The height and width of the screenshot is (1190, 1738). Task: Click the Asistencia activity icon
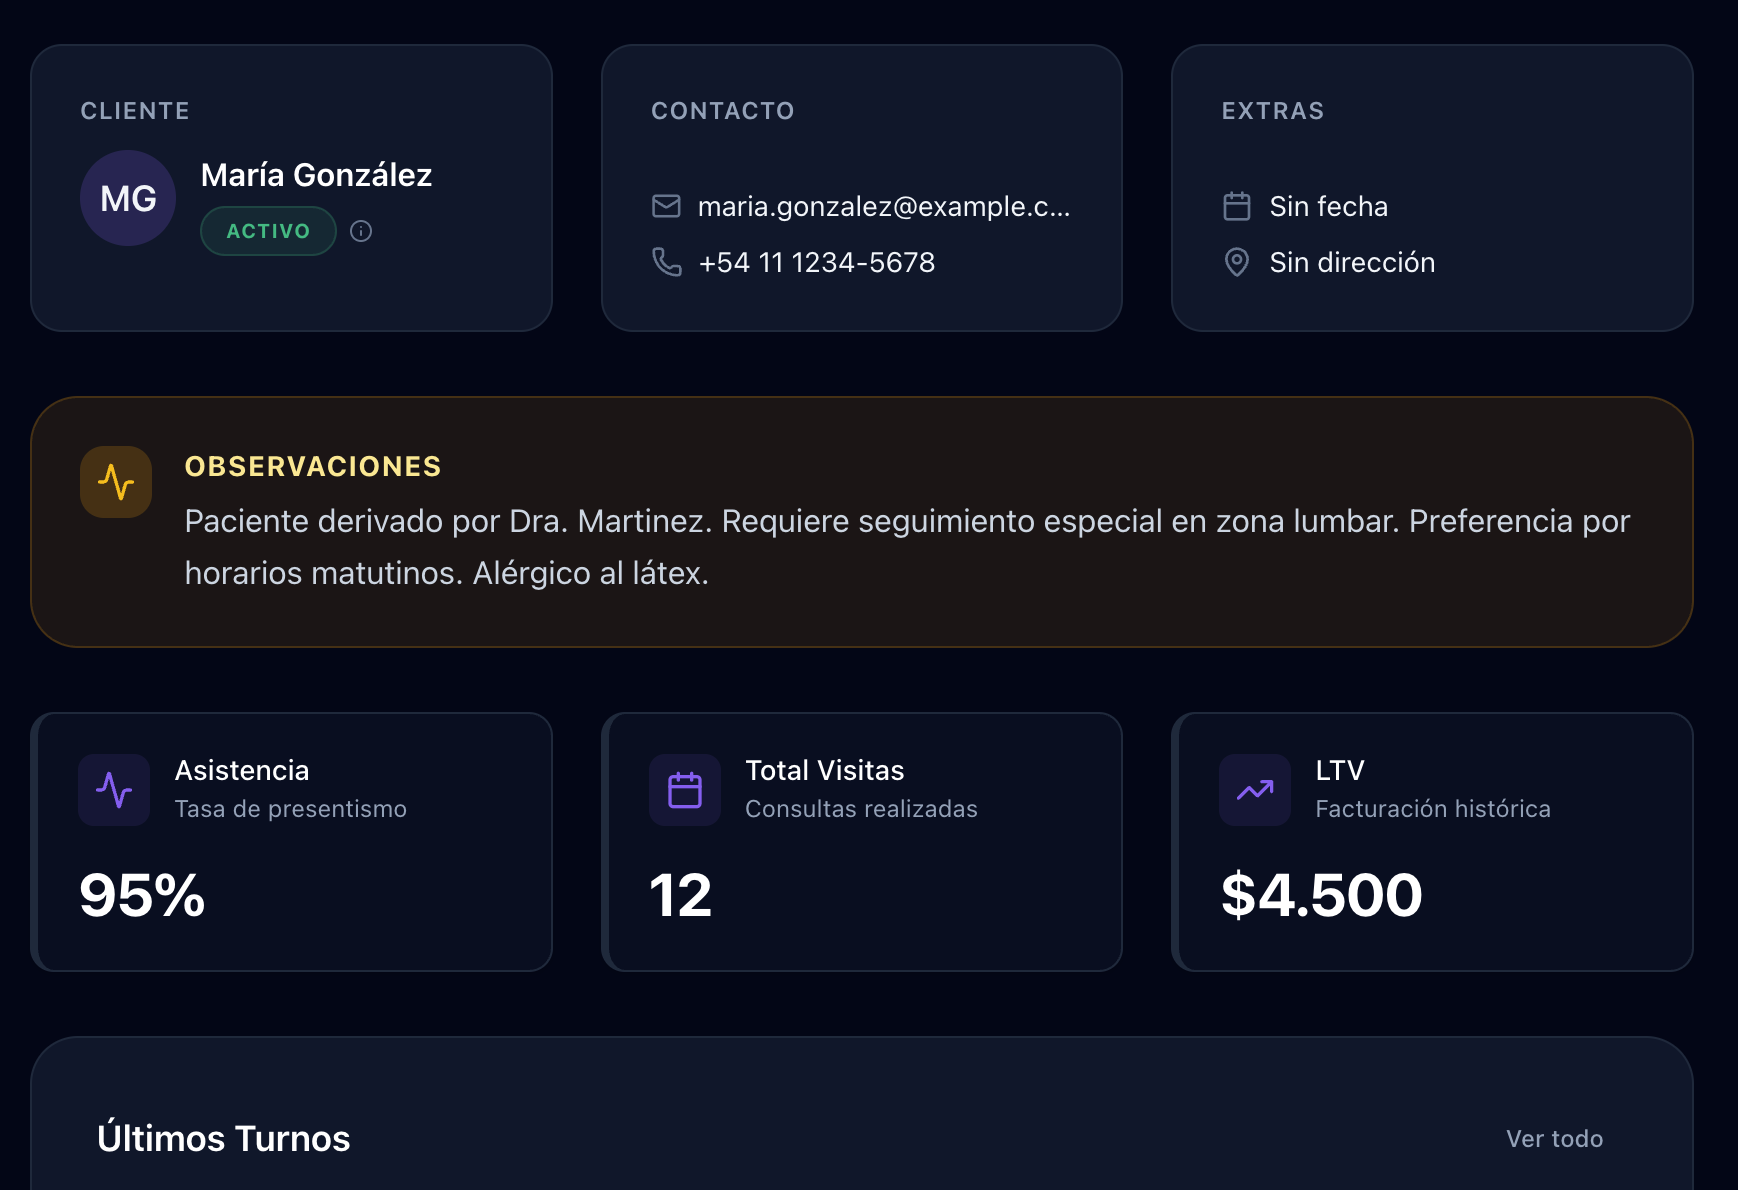point(114,790)
